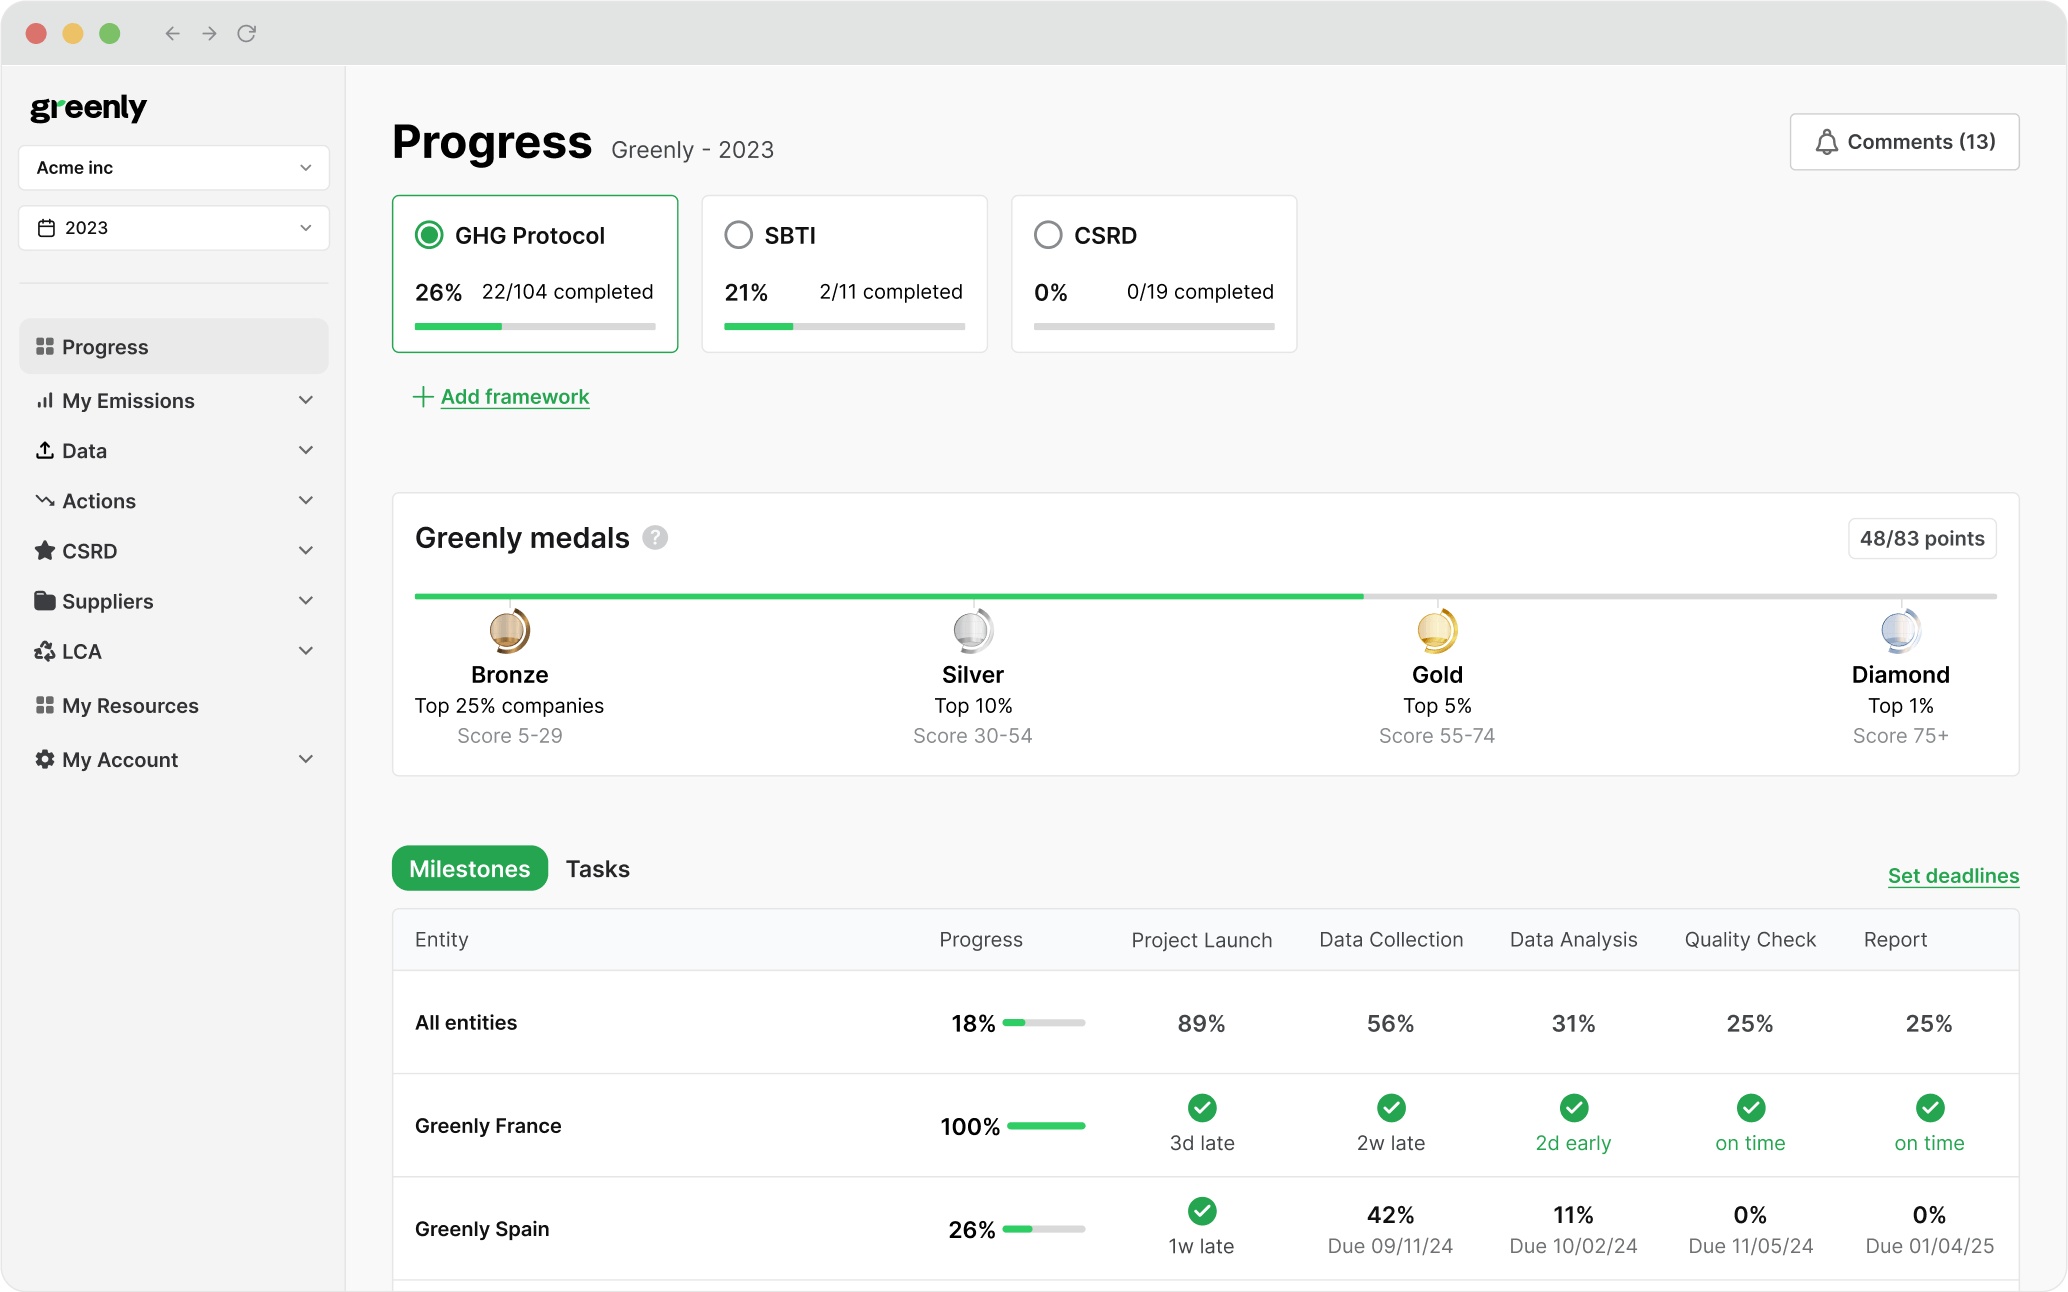Viewport: 2068px width, 1292px height.
Task: Open the 2023 year dropdown
Action: (x=174, y=228)
